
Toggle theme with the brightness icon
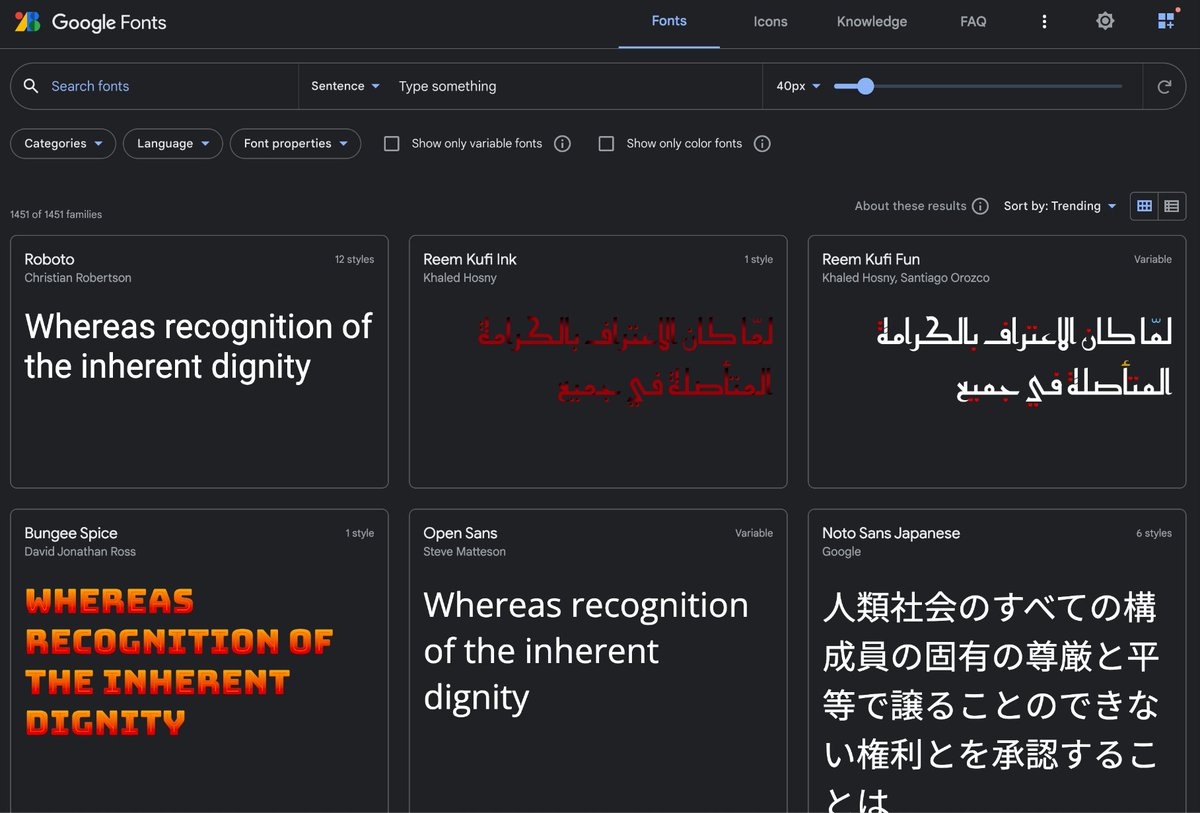[x=1105, y=21]
